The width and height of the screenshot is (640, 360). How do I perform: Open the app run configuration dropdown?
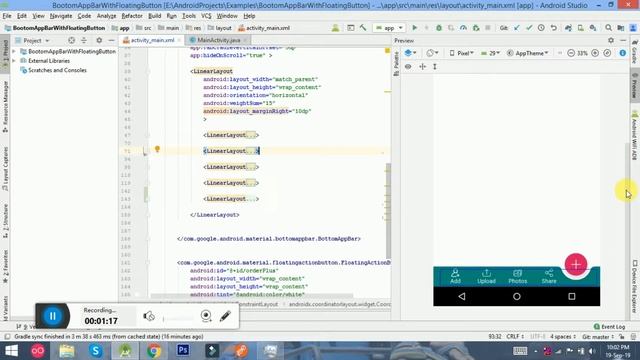(389, 28)
